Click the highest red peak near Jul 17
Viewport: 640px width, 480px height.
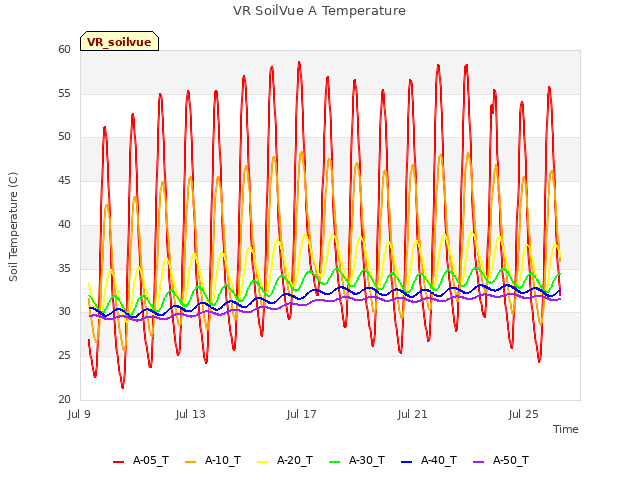click(x=299, y=63)
